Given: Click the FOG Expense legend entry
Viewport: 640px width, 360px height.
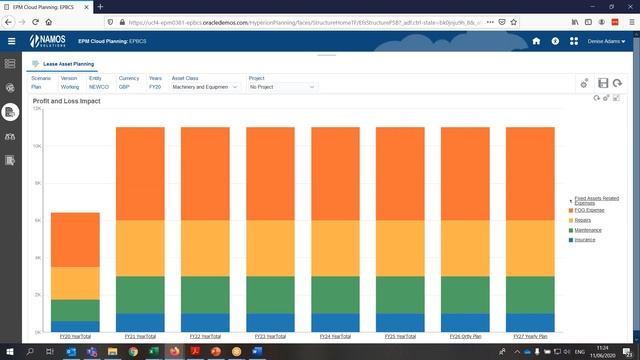Looking at the screenshot, I should pyautogui.click(x=589, y=210).
